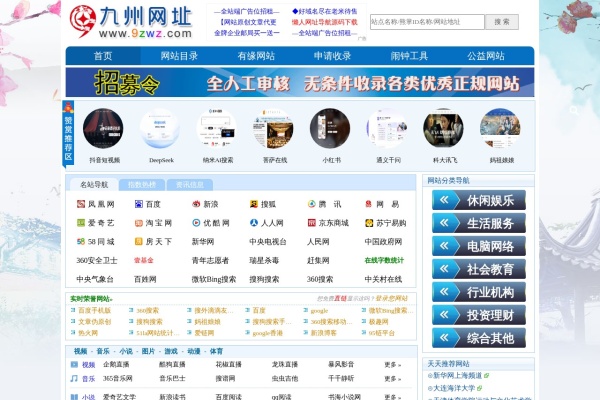The height and width of the screenshot is (400, 600).
Task: Open 社会教育 category button
Action: (x=479, y=269)
